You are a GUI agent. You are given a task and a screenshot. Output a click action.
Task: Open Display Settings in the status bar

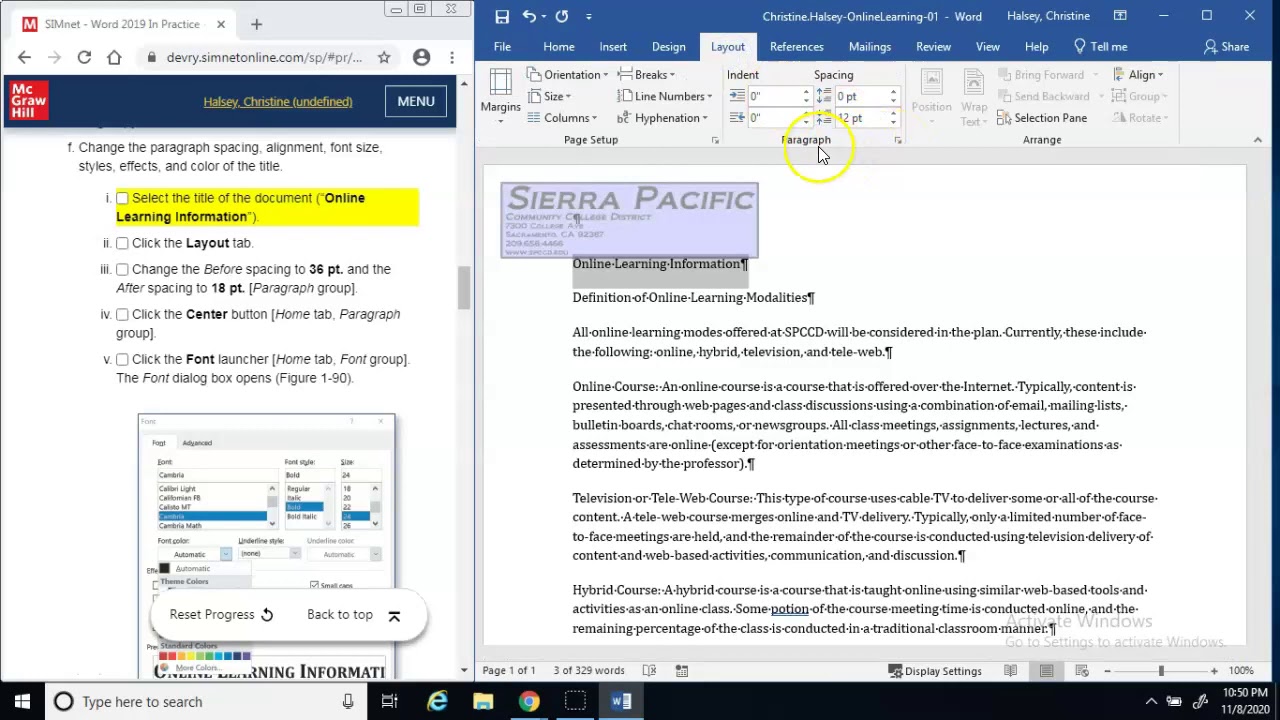coord(935,671)
